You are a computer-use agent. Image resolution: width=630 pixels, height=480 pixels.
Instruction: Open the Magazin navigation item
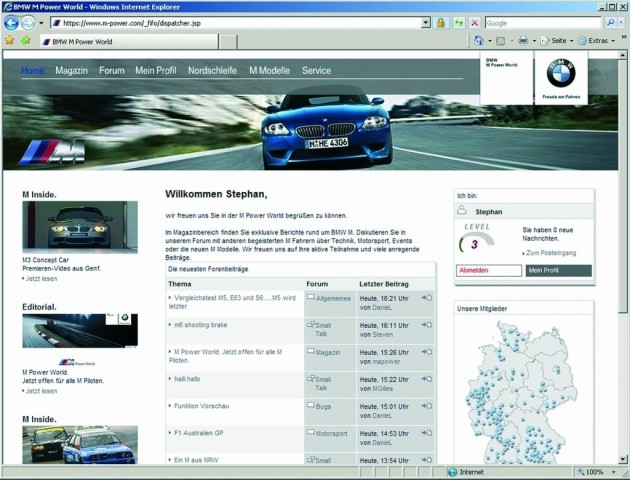[x=71, y=70]
